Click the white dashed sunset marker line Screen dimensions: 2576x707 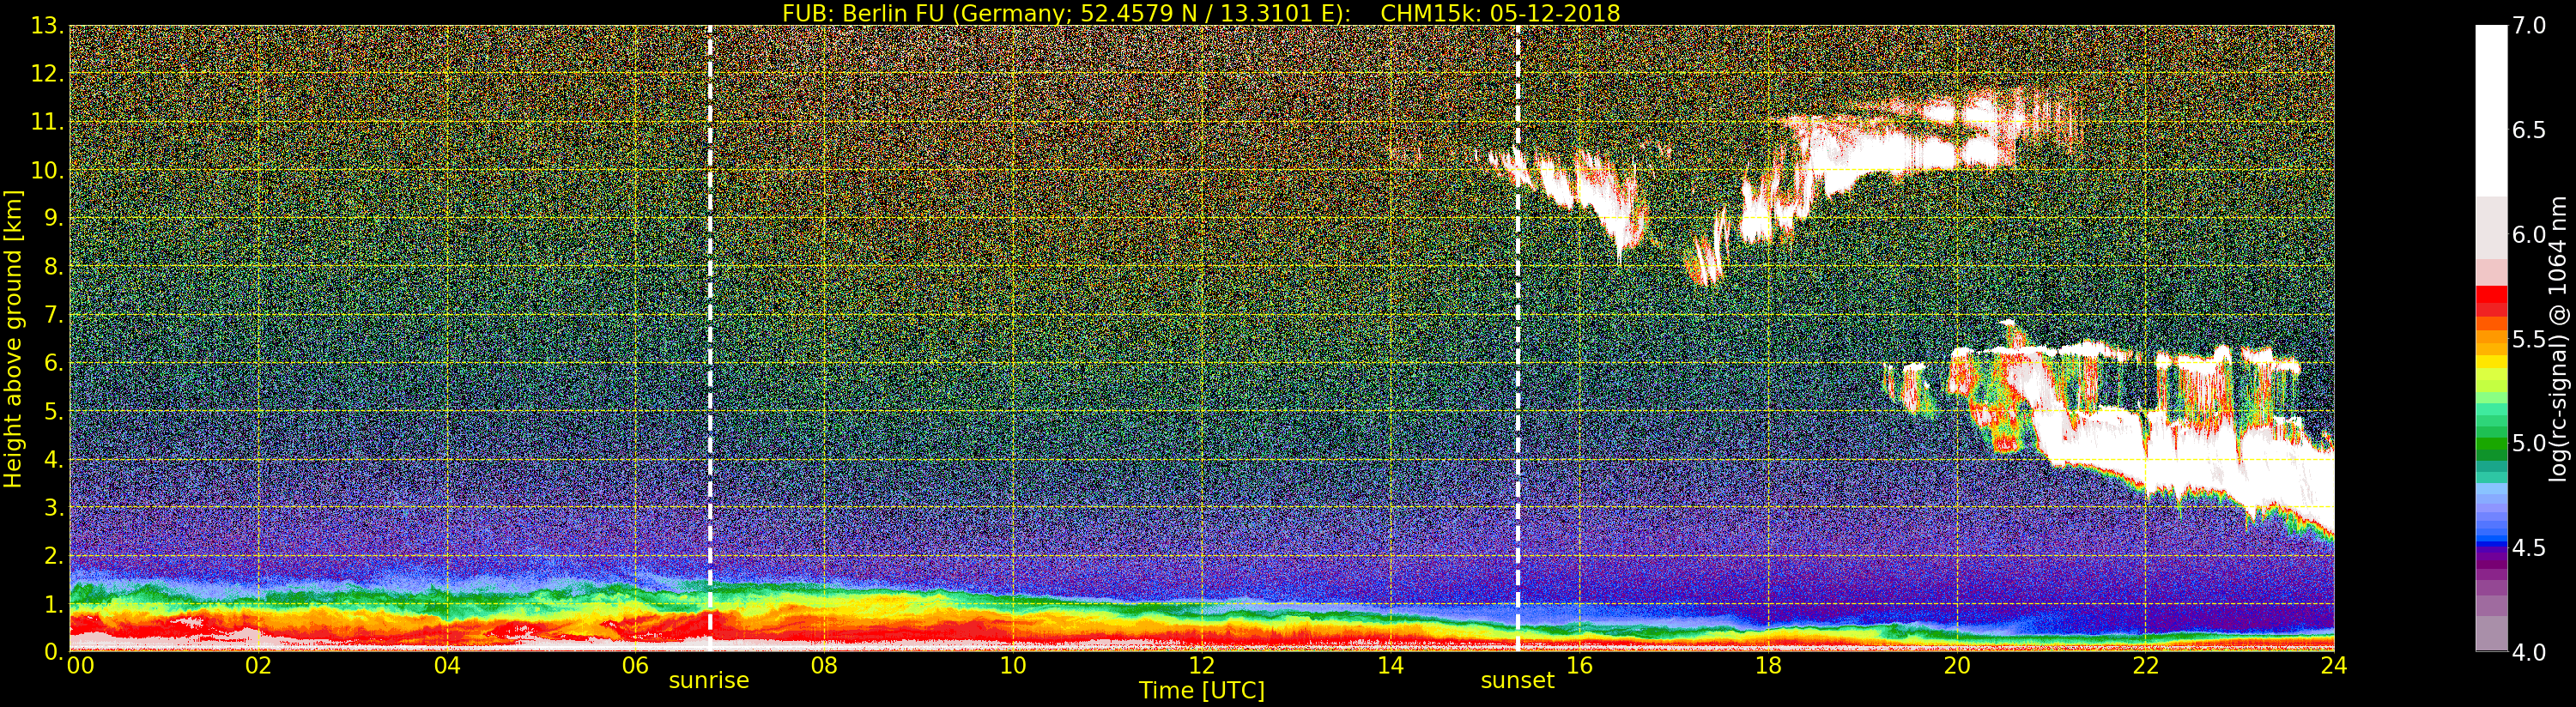[x=1518, y=338]
